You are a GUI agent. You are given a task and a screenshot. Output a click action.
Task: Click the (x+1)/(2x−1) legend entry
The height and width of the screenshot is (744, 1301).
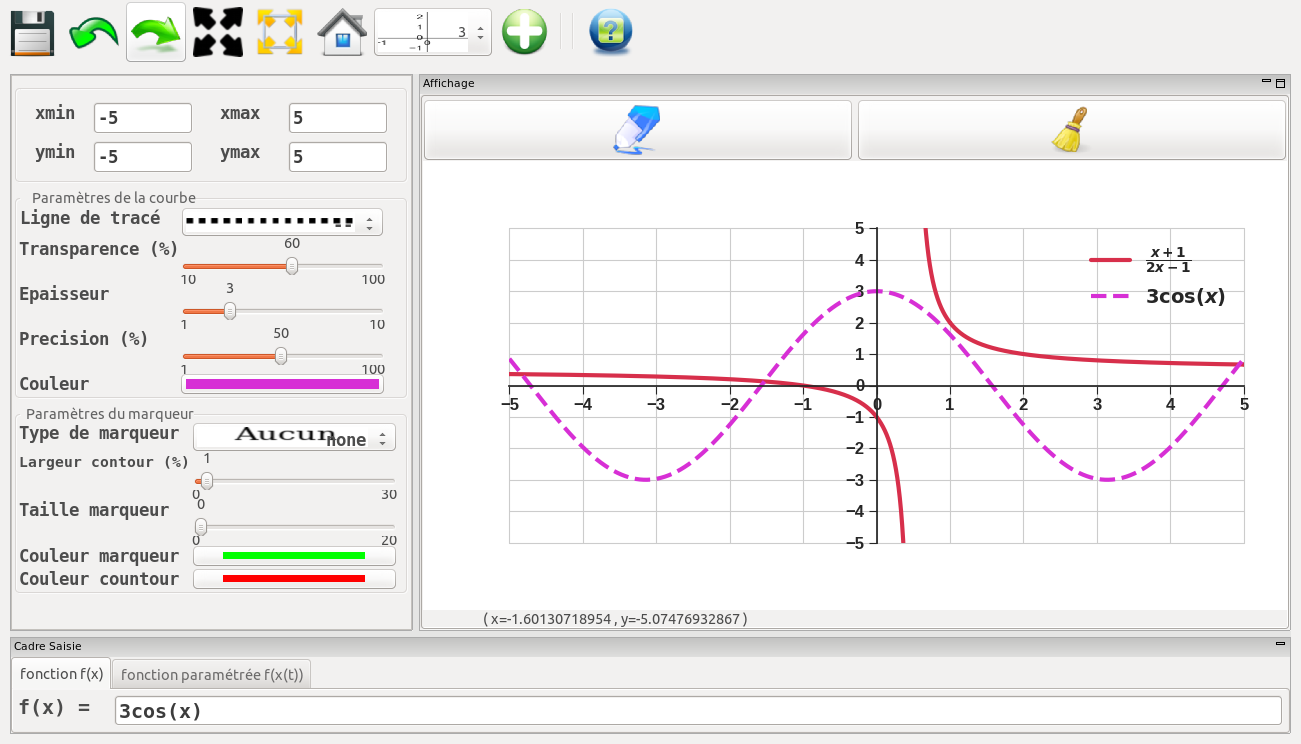click(1141, 260)
